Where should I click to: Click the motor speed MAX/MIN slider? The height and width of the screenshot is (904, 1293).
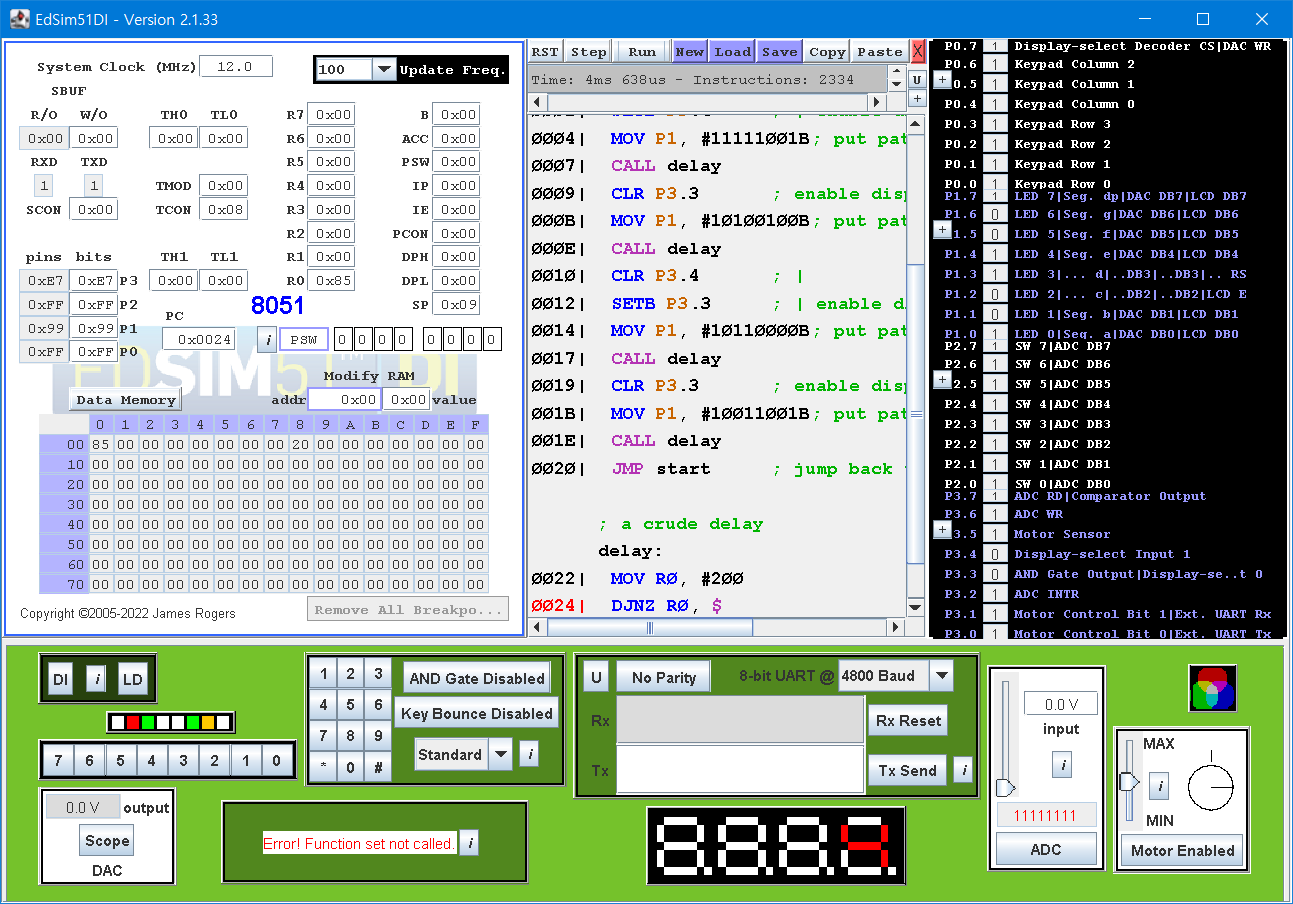click(x=1129, y=781)
